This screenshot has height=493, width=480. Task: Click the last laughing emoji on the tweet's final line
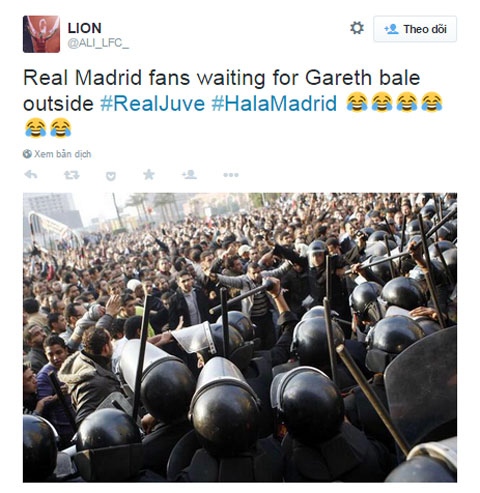coord(61,128)
